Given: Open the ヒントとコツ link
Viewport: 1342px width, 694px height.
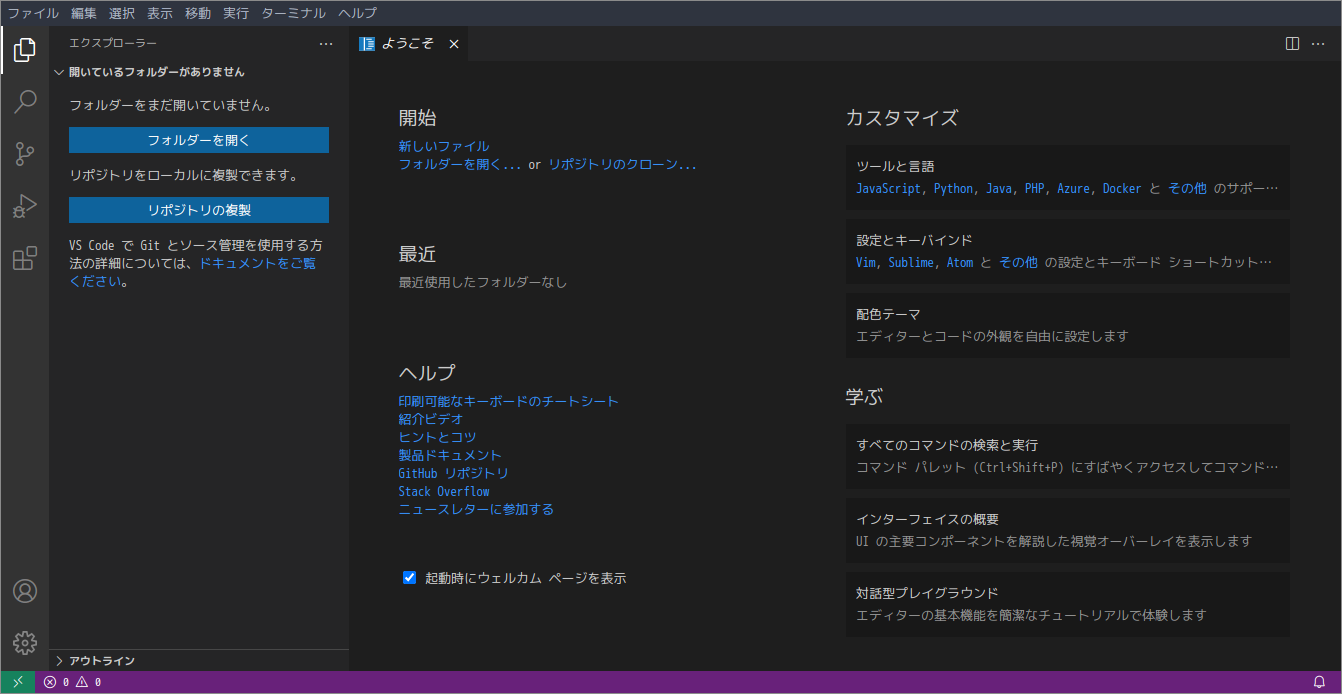Looking at the screenshot, I should click(x=437, y=437).
